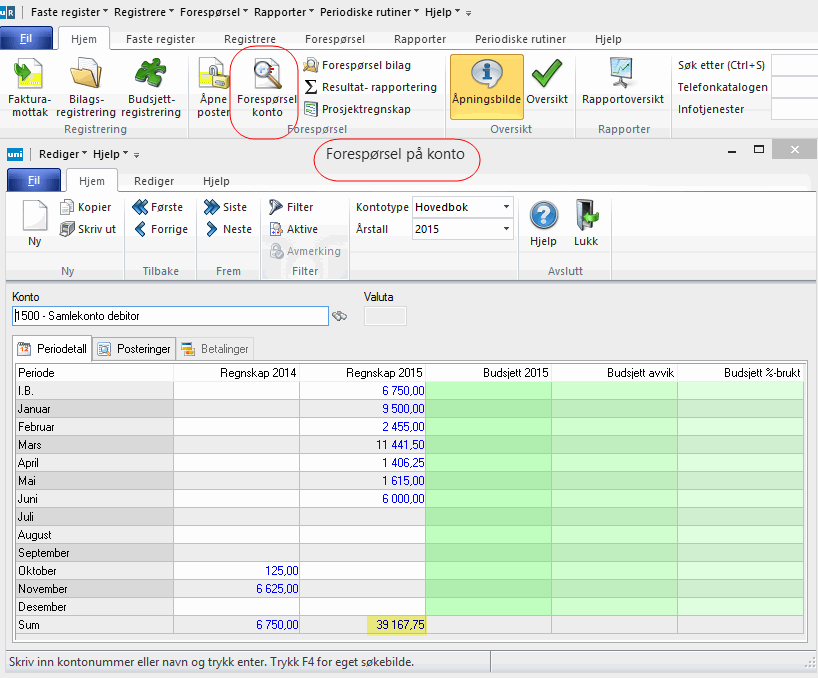Open Fakturamottak invoice reception icon

click(29, 76)
